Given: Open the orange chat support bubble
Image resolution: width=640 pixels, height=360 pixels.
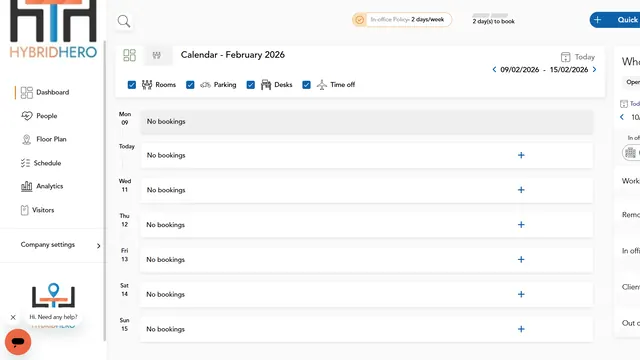Looking at the screenshot, I should coord(18,342).
